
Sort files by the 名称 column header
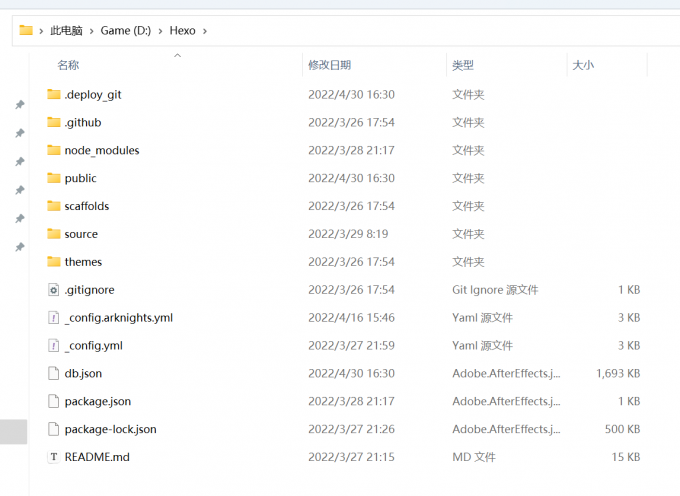(x=68, y=65)
